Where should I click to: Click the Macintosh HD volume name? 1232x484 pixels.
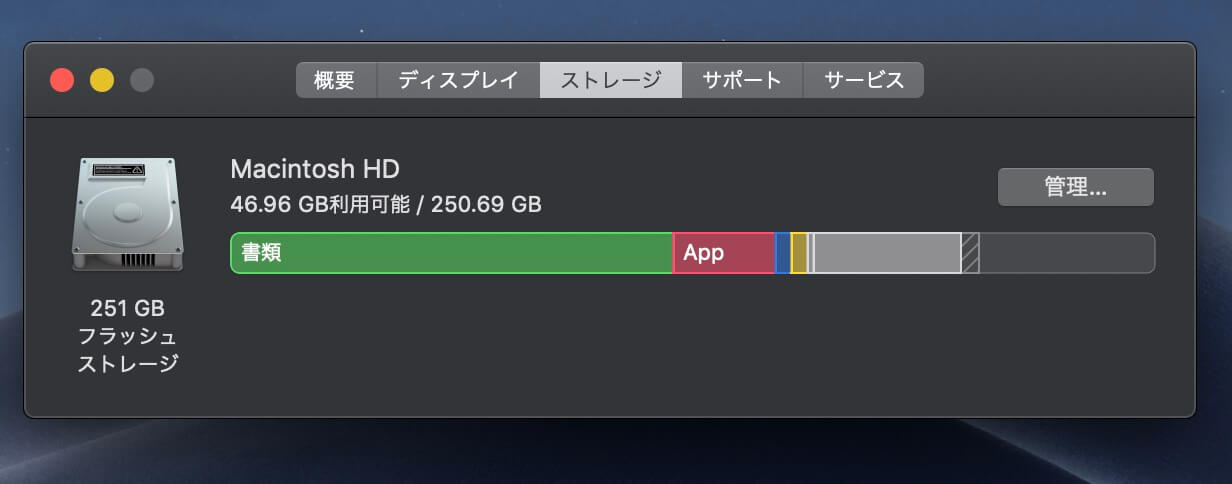pyautogui.click(x=315, y=169)
